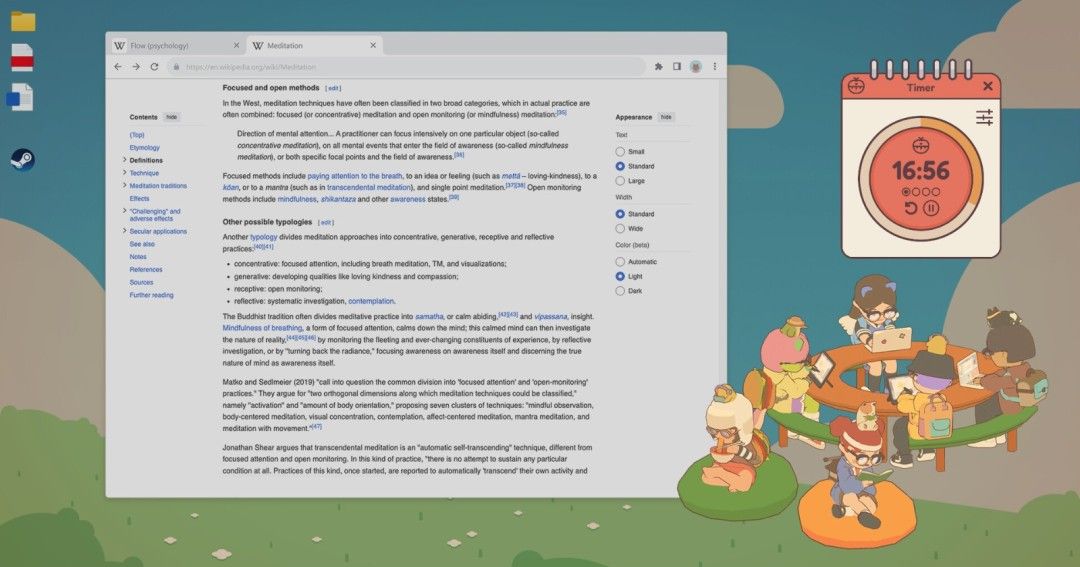
Task: Hide the Appearance panel
Action: click(x=666, y=117)
